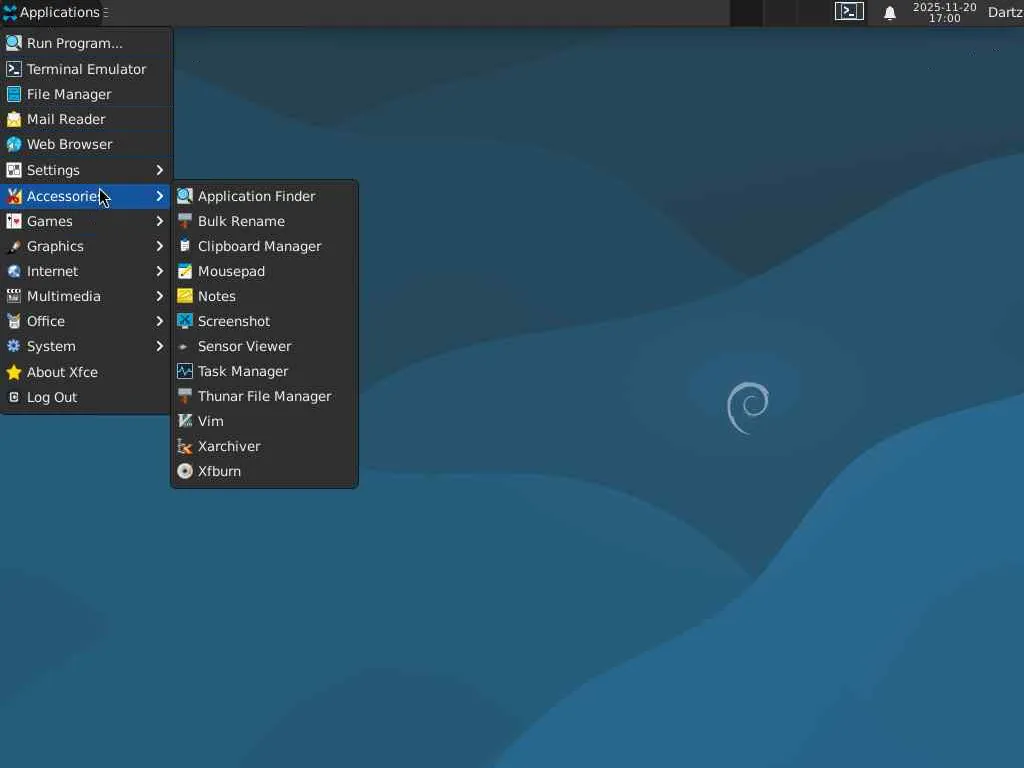This screenshot has width=1024, height=768.
Task: Select the "Screenshot" label text
Action: pos(234,321)
